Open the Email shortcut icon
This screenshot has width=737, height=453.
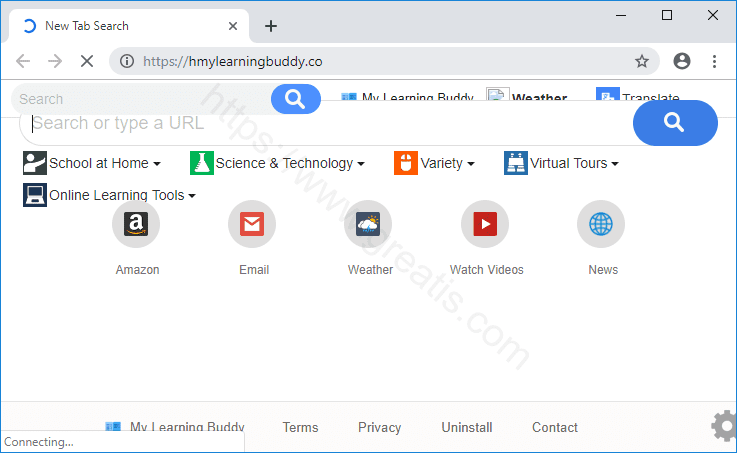coord(252,224)
